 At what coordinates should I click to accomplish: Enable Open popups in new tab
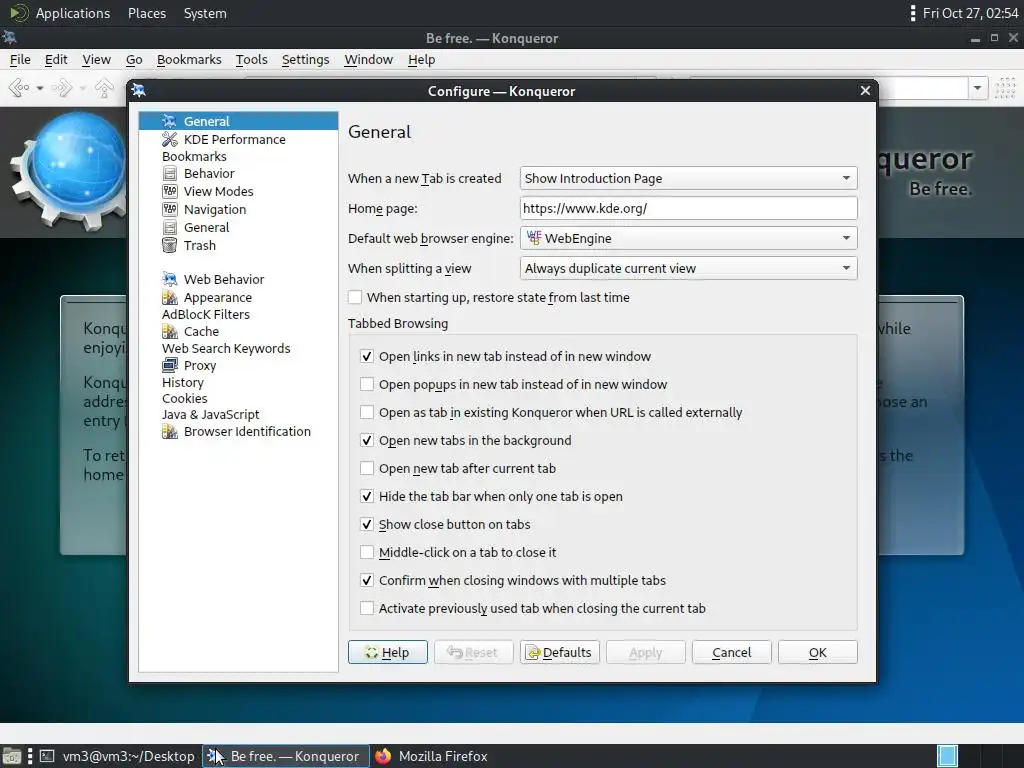367,384
